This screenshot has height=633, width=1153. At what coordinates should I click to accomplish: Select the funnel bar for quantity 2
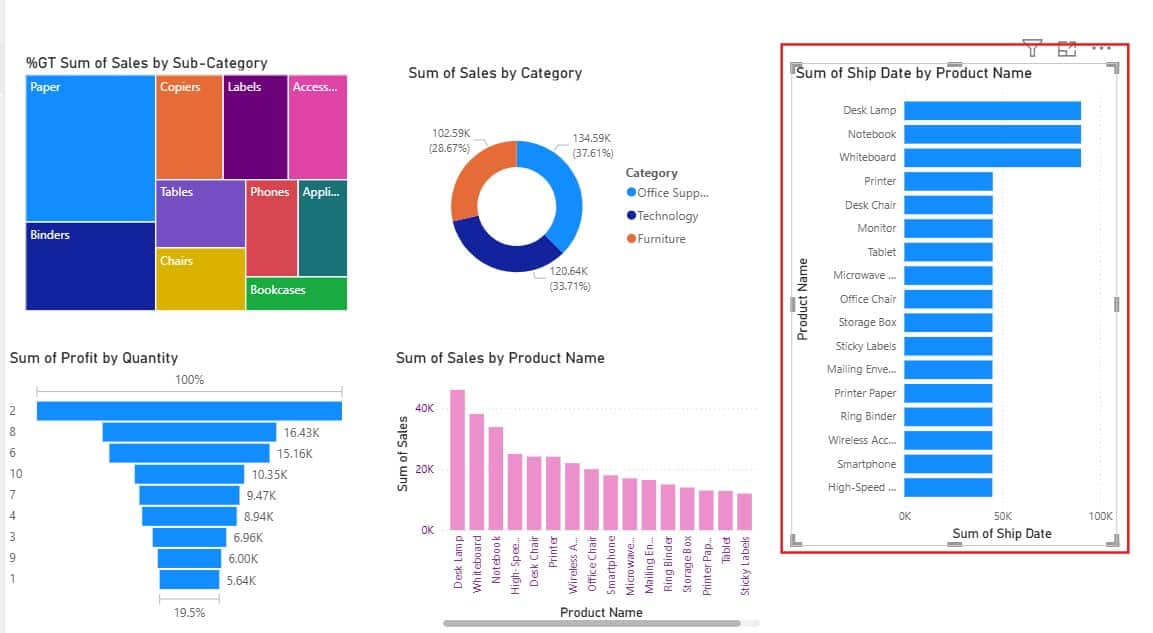point(189,411)
